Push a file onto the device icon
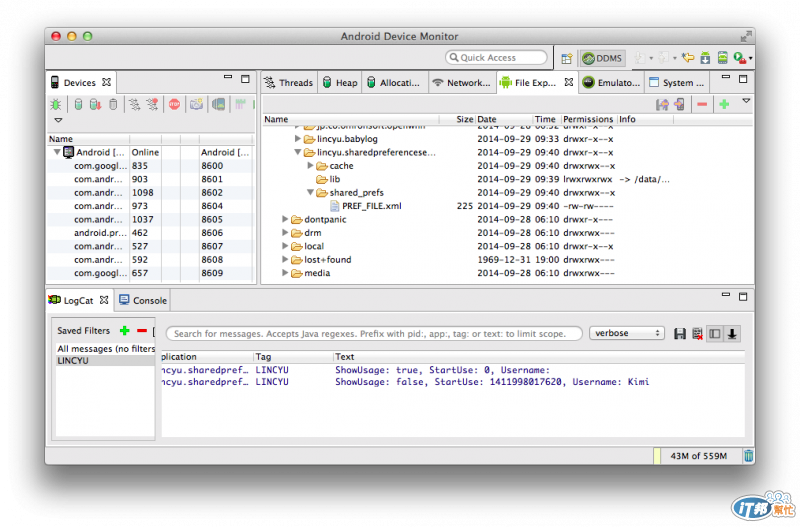The image size is (800, 527). (680, 105)
